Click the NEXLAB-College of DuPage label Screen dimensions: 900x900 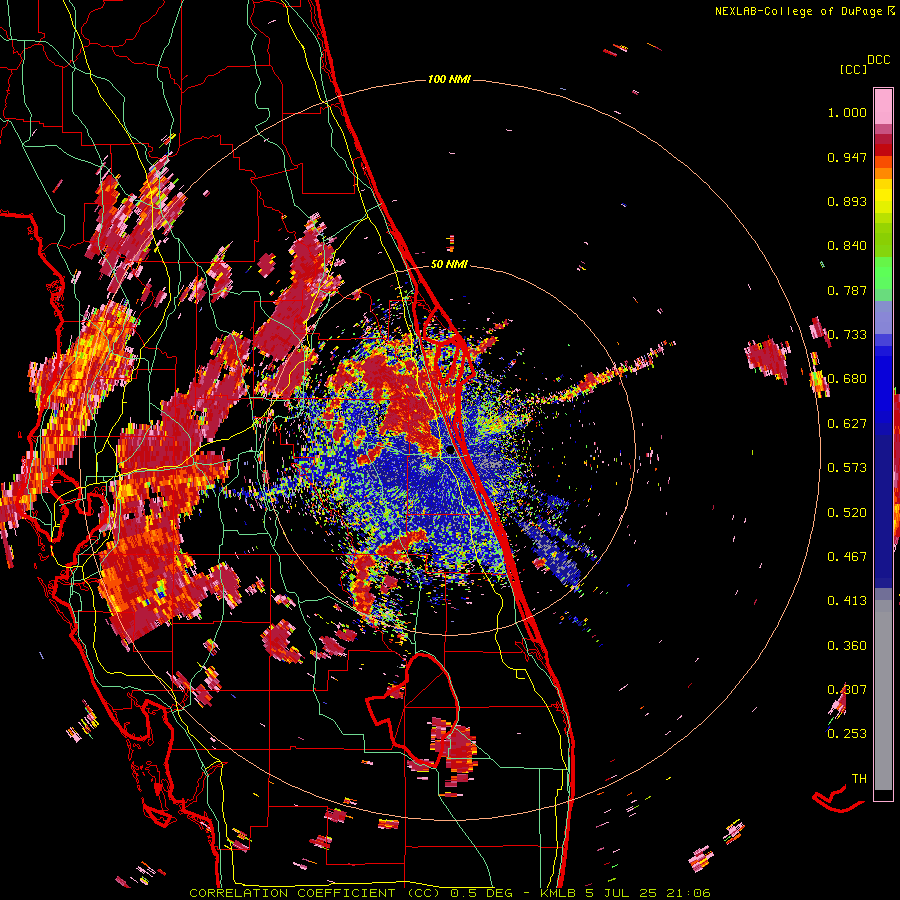pyautogui.click(x=800, y=11)
